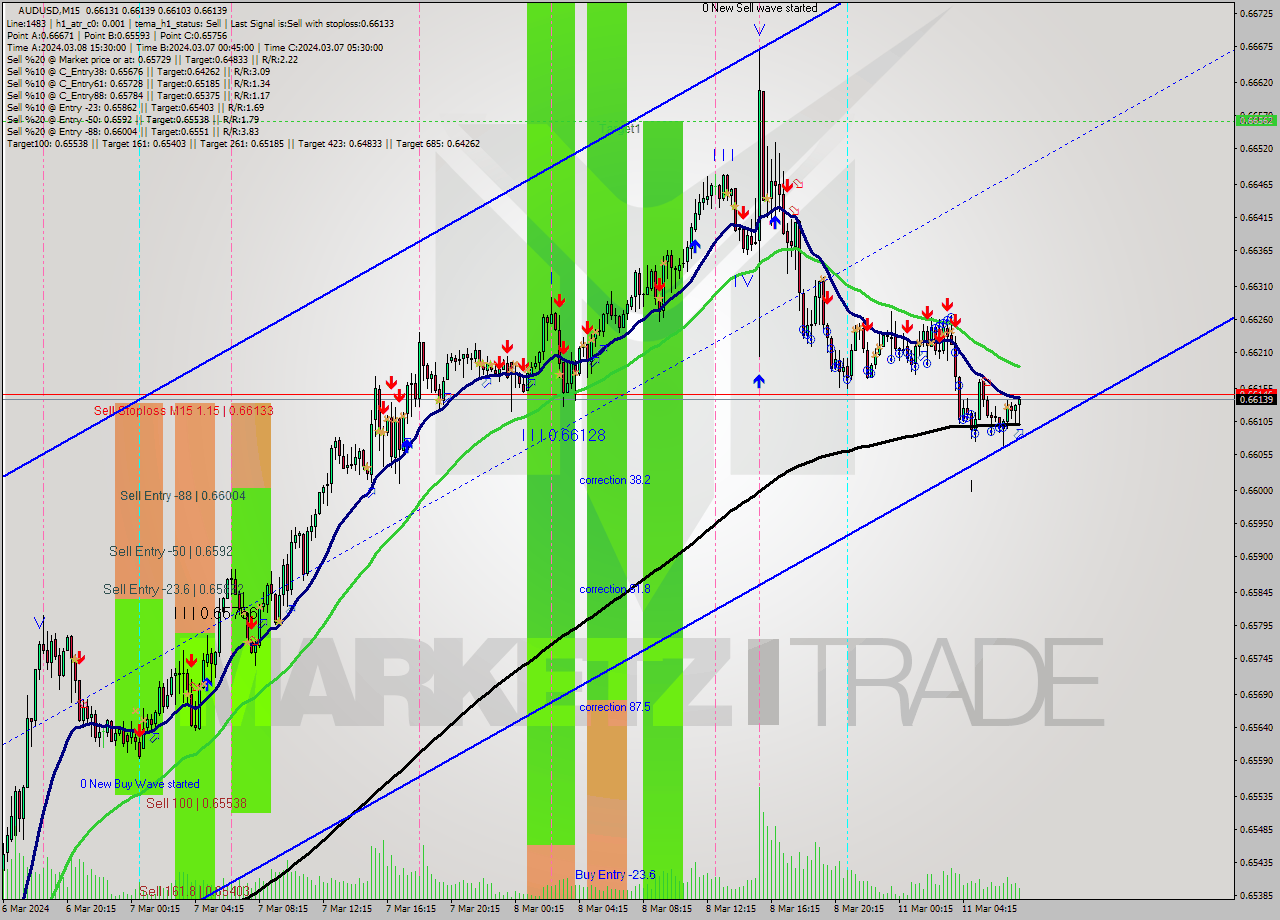Click the 'Time A:2024.03.08 15:30:00' info line
The height and width of the screenshot is (920, 1280).
coord(194,47)
